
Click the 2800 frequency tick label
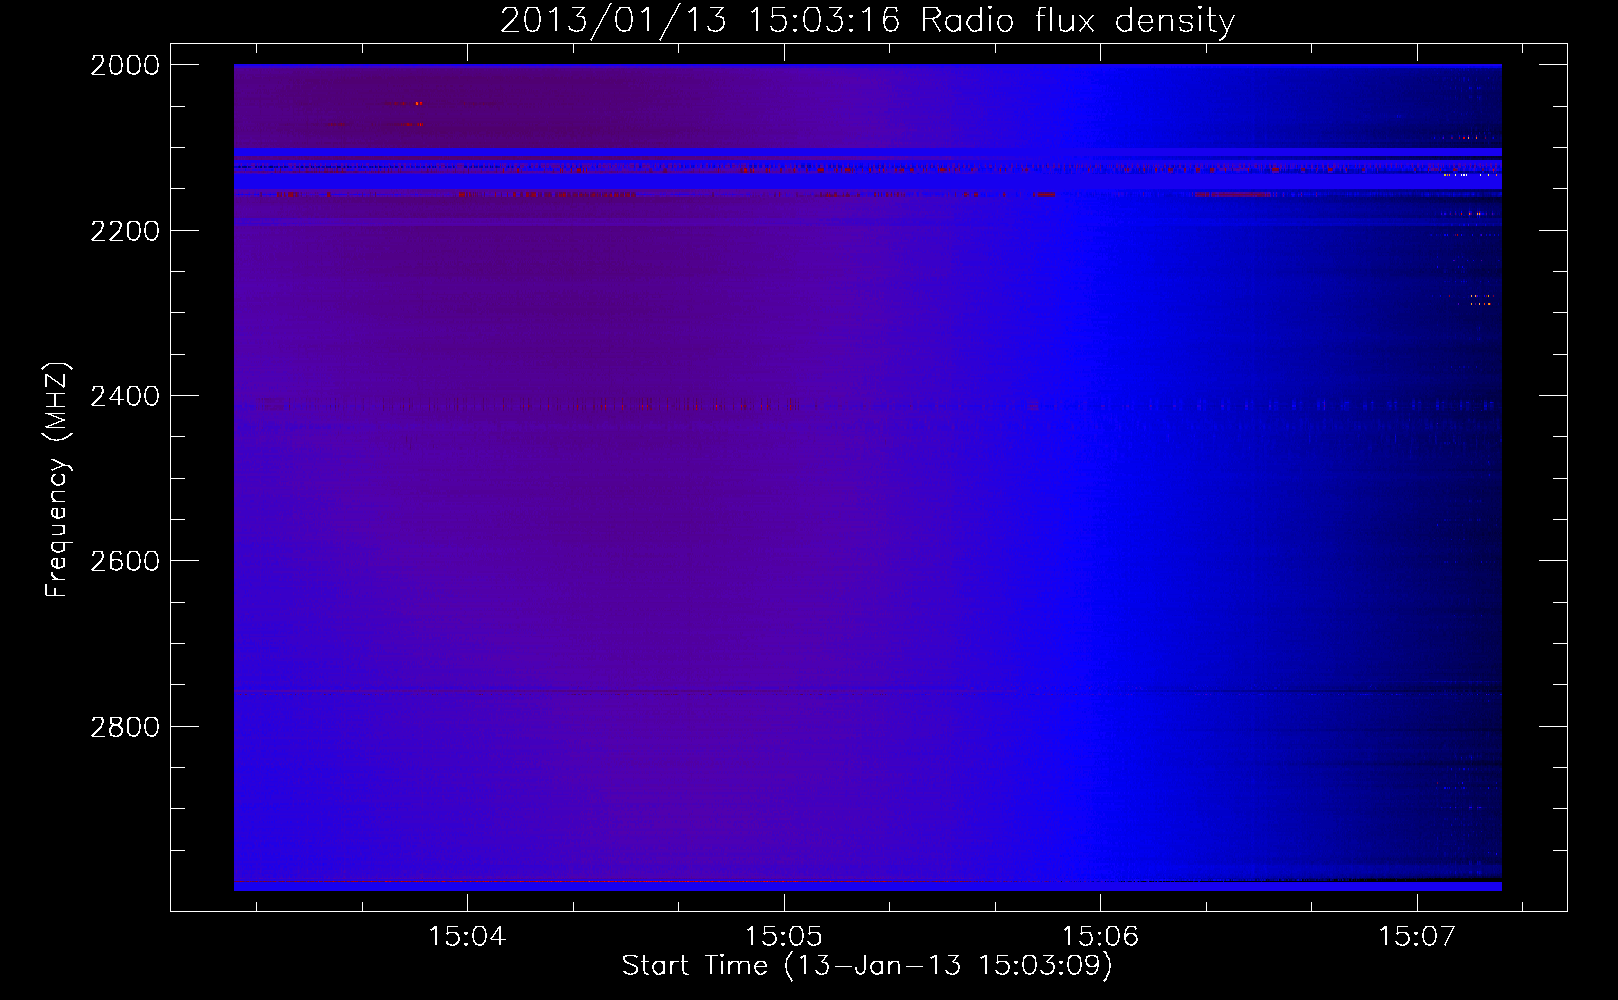click(125, 726)
